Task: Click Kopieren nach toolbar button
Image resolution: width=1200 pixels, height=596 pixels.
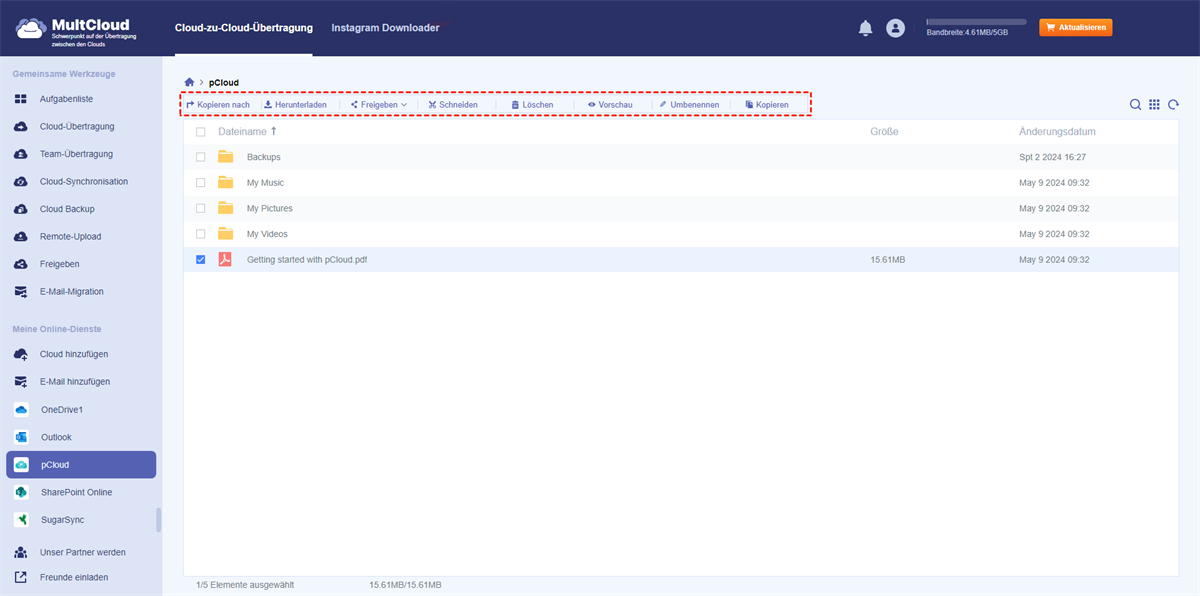Action: [x=218, y=104]
